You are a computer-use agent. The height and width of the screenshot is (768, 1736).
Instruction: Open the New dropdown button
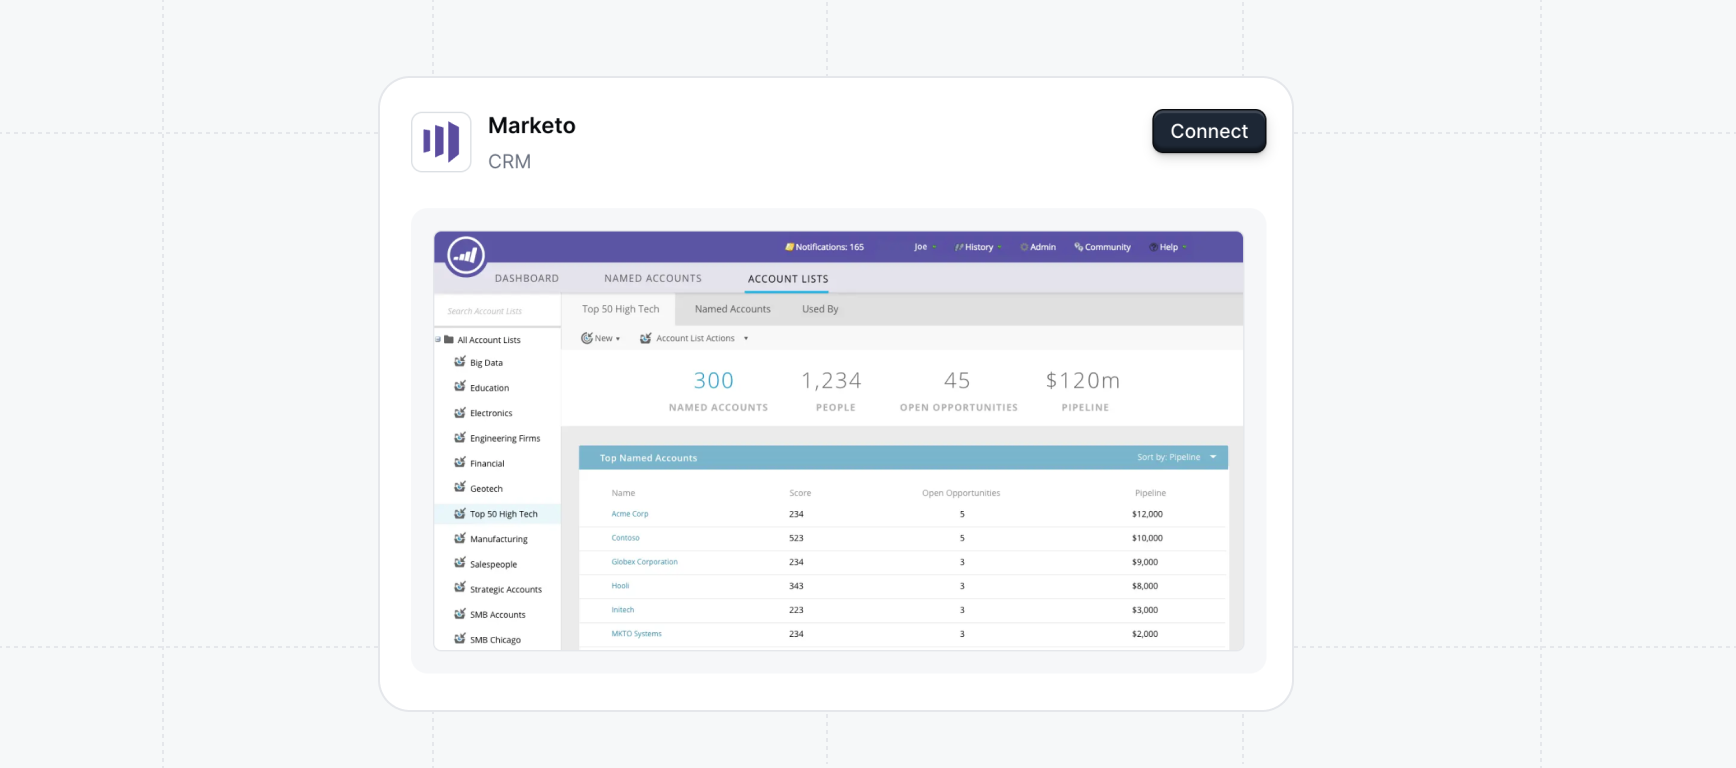(601, 338)
